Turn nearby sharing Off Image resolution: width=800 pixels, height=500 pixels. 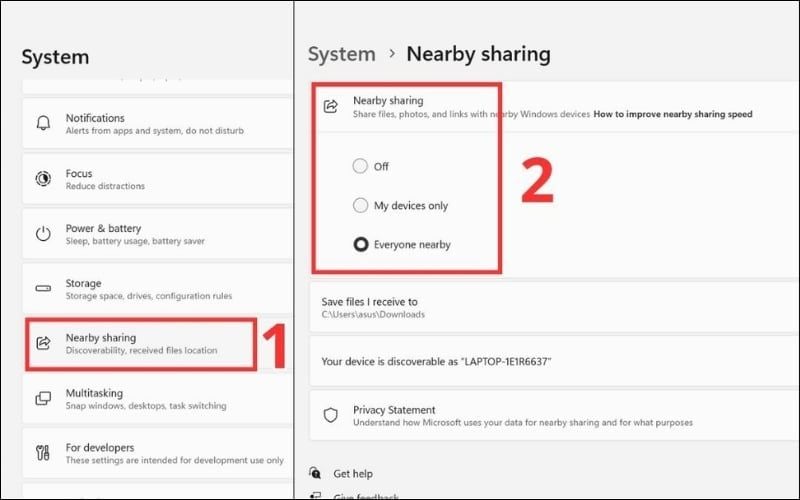(360, 167)
